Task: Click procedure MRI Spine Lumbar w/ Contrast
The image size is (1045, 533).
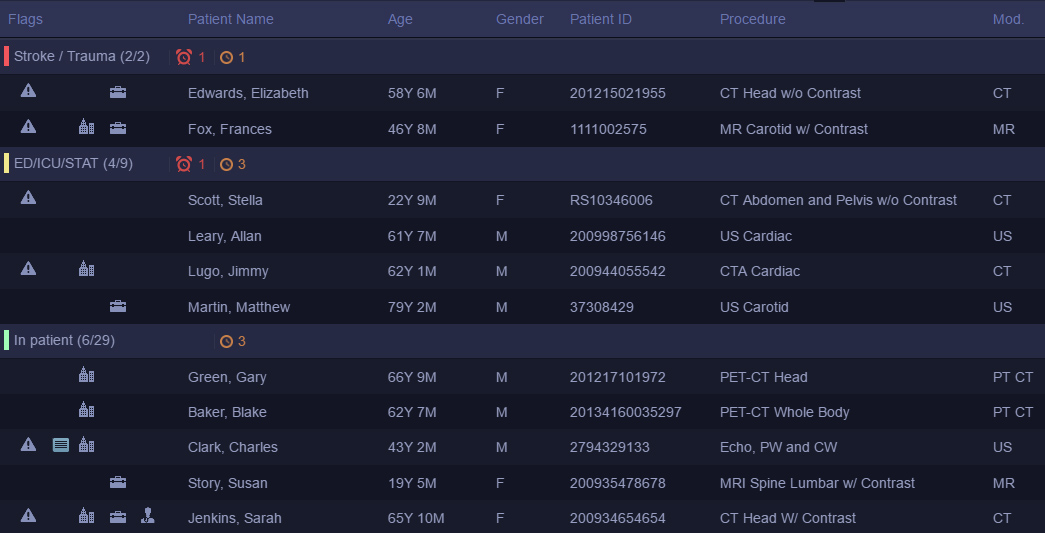Action: pyautogui.click(x=817, y=484)
